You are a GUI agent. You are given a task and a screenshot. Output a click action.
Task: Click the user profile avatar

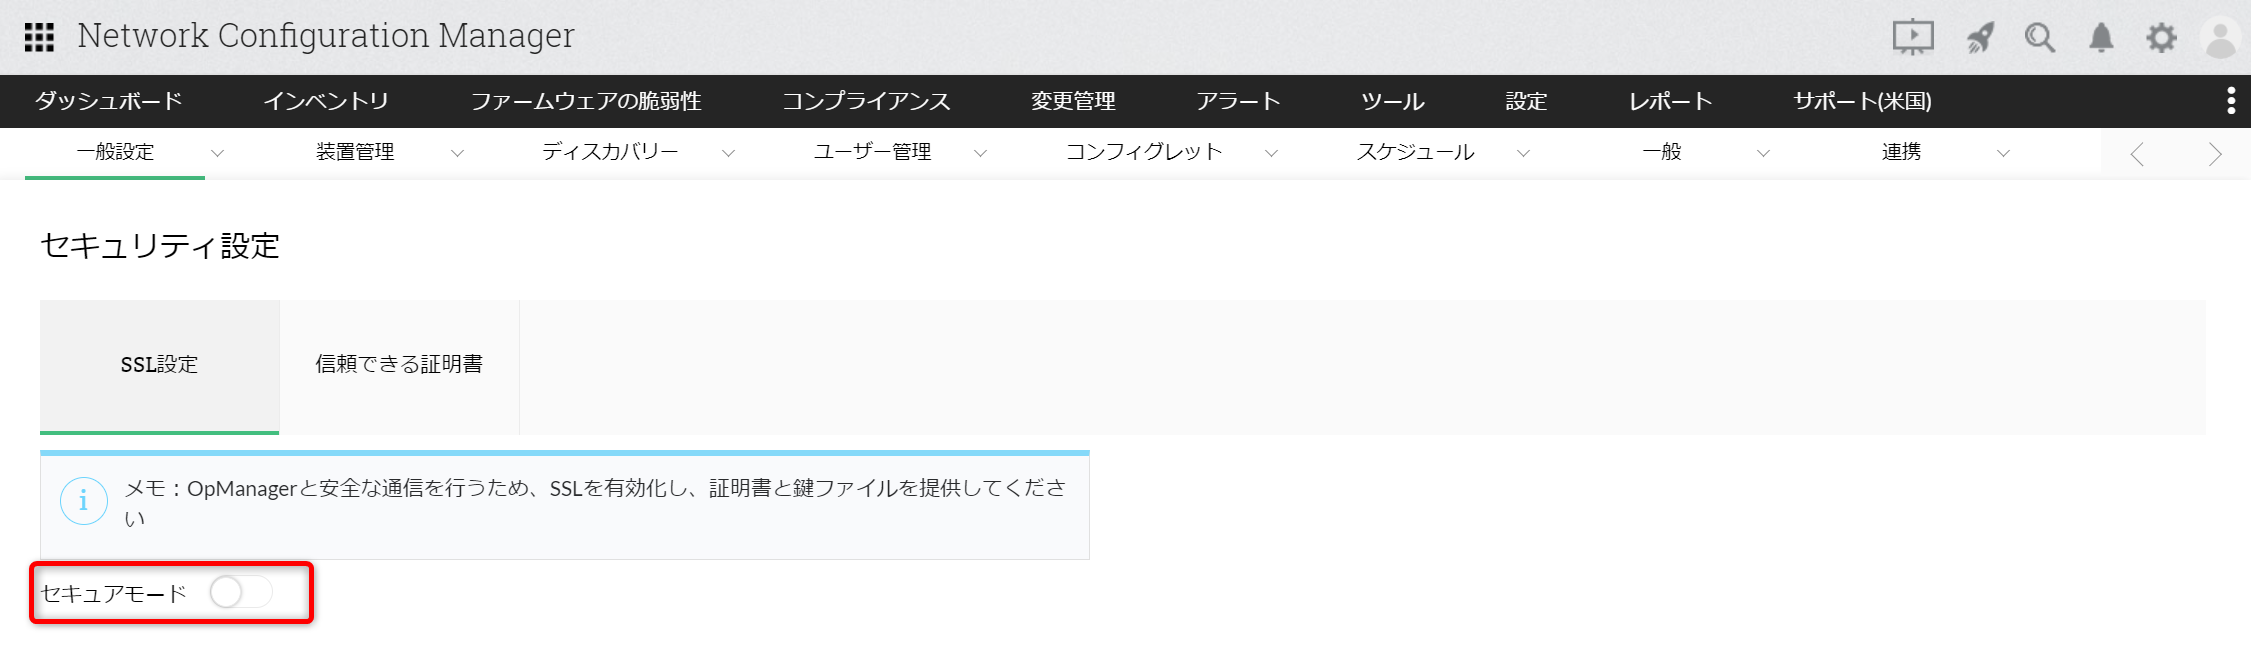point(2220,39)
